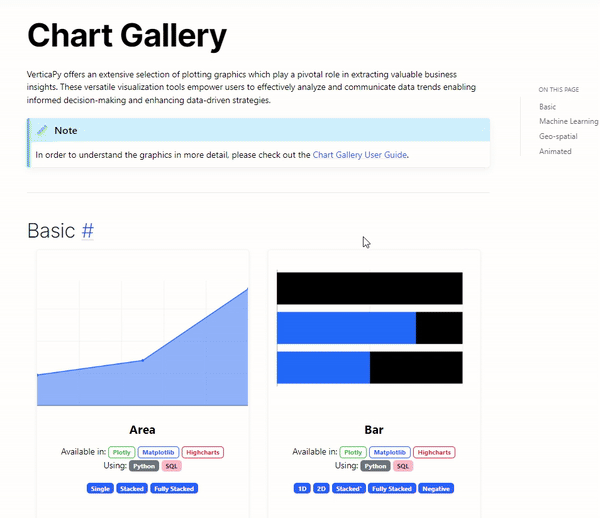Click the # anchor beside Basic heading
The height and width of the screenshot is (518, 600).
(x=88, y=231)
